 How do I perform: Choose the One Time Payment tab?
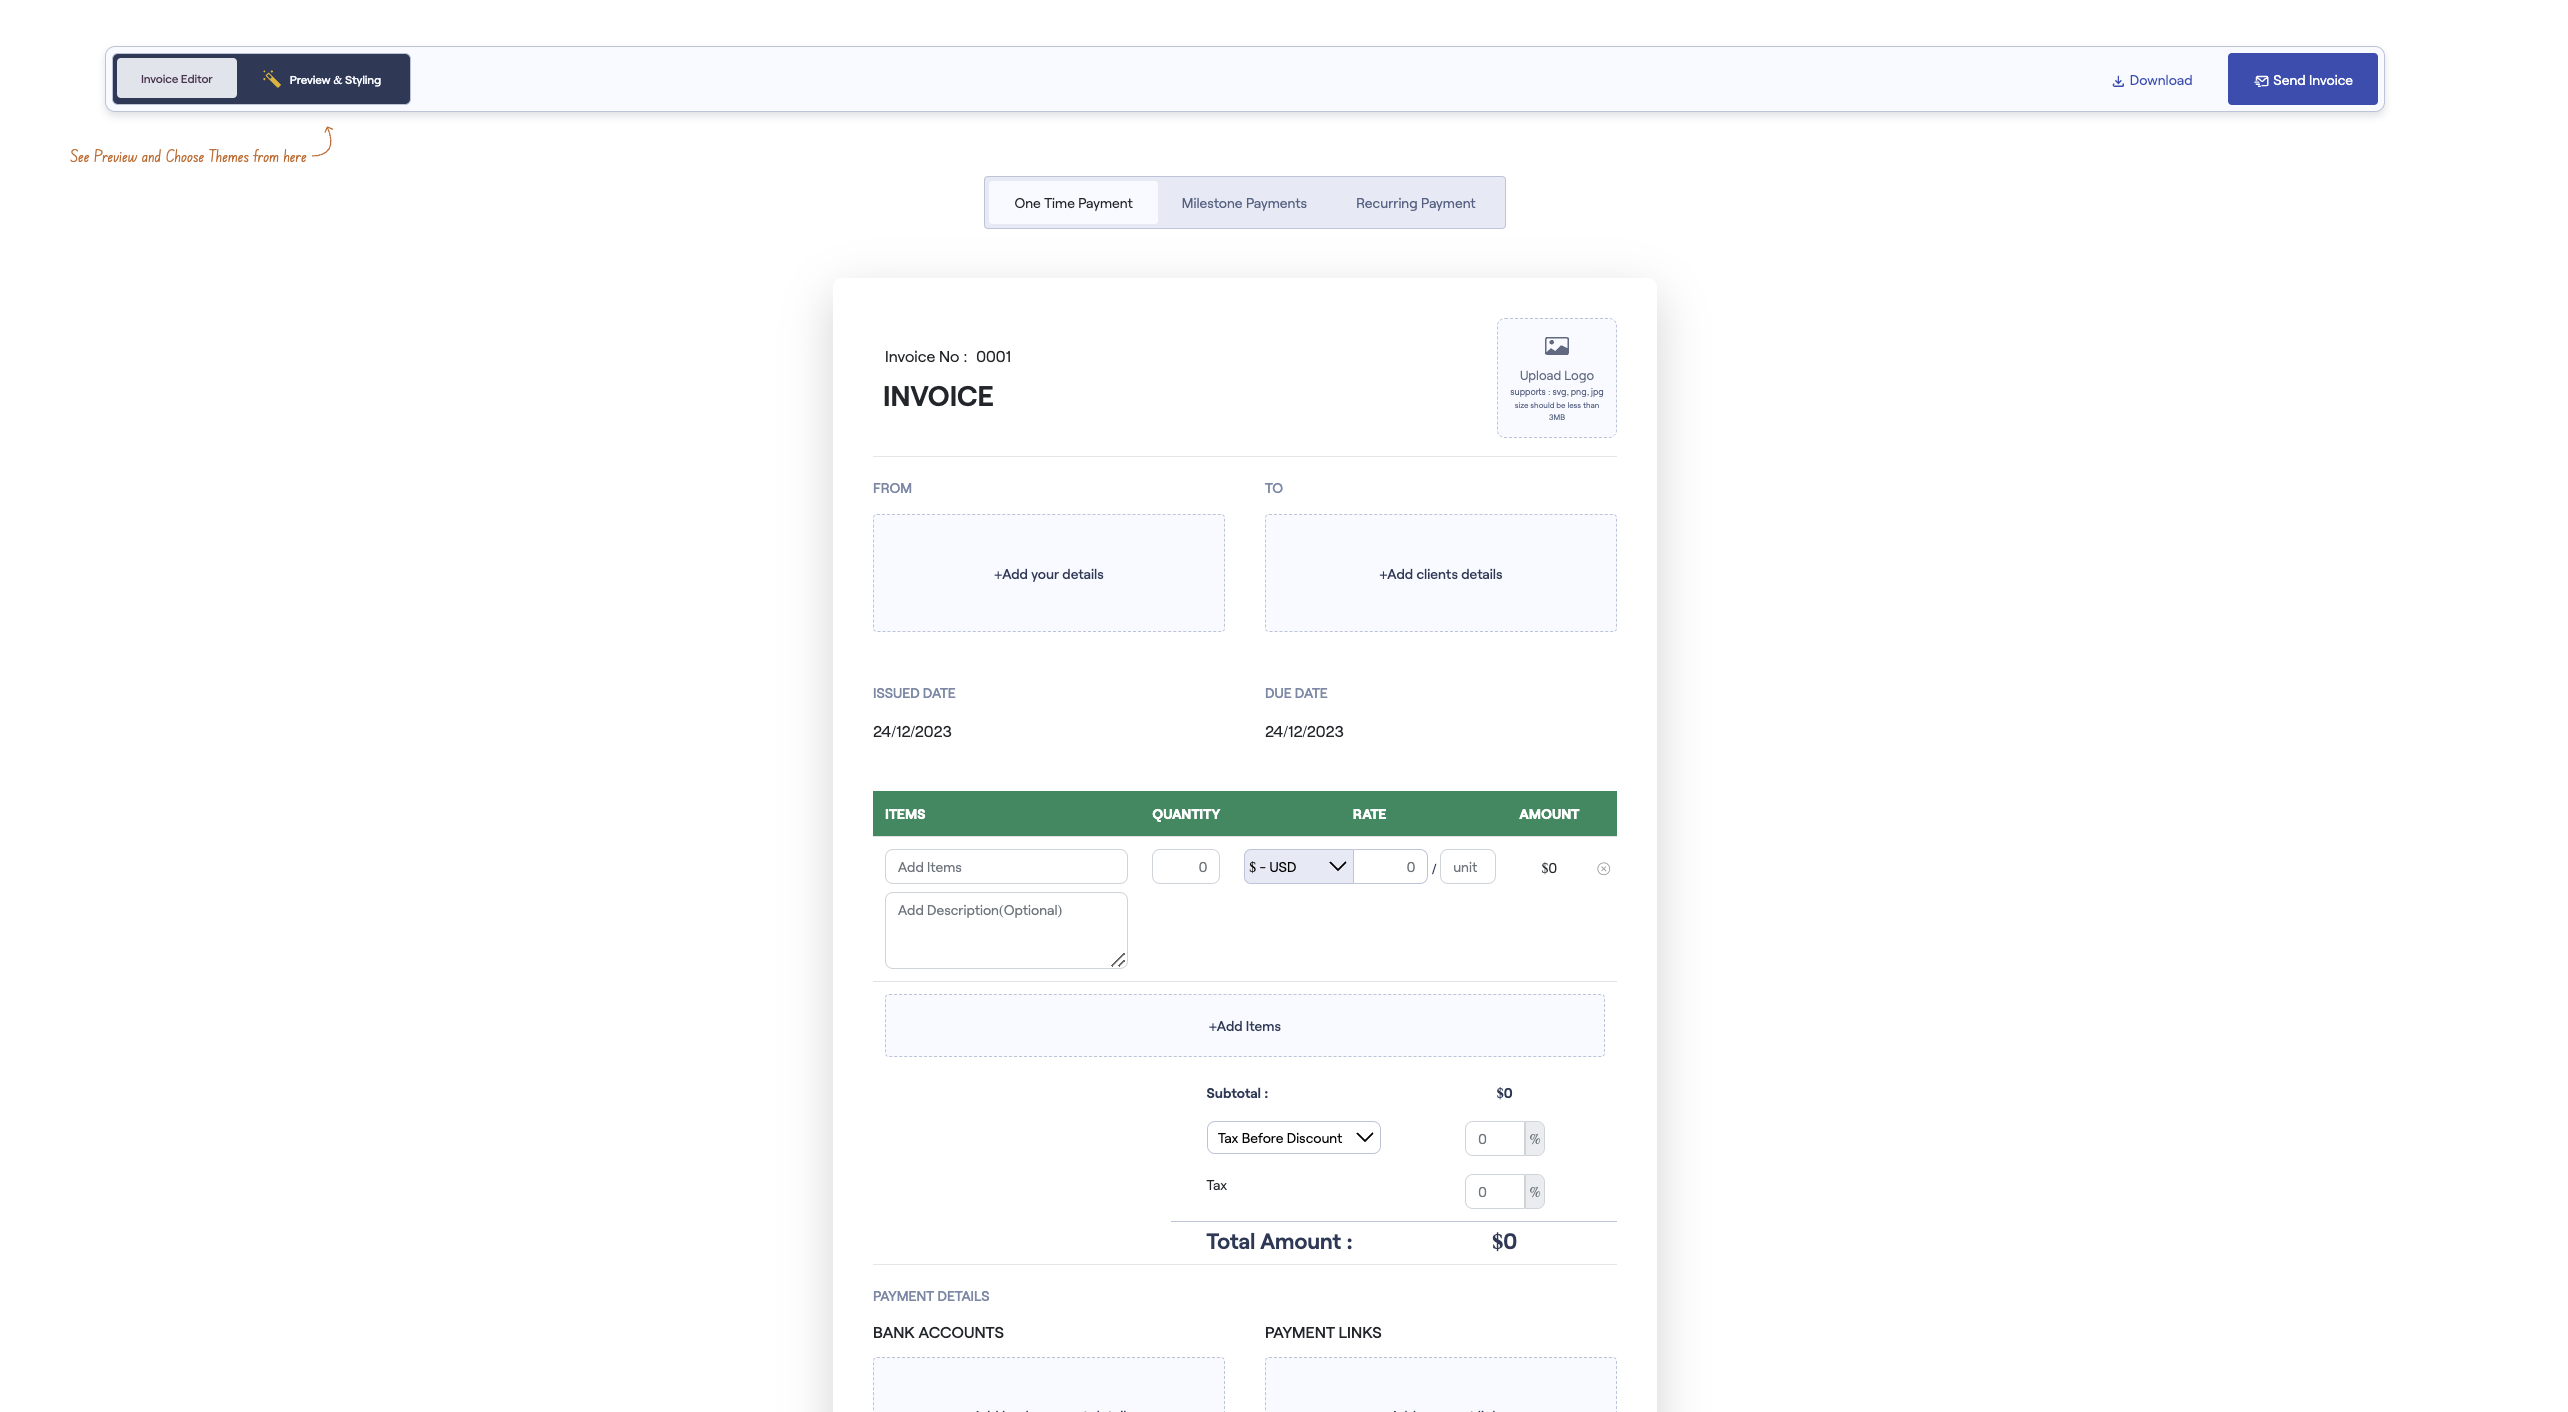(x=1072, y=203)
